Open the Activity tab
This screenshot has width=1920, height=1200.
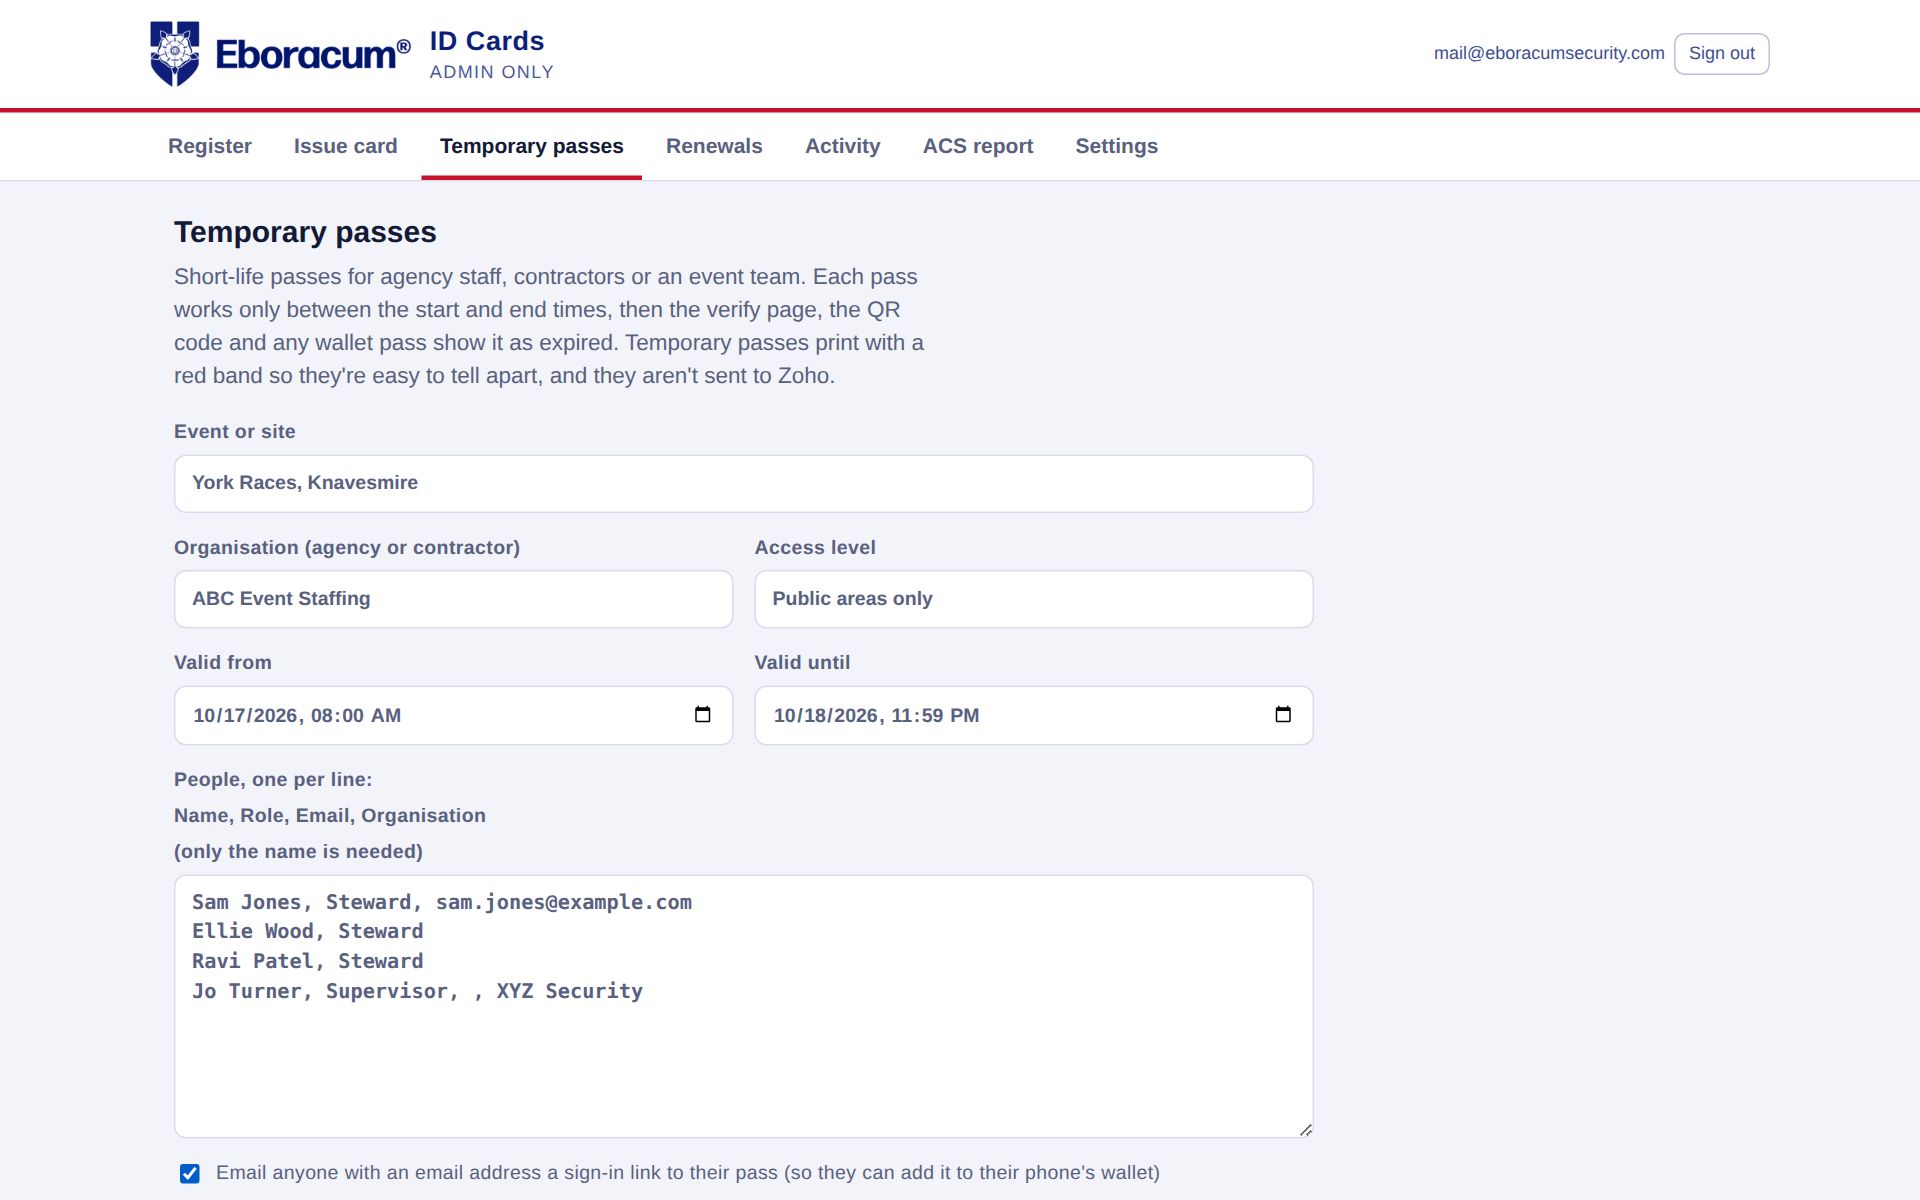[x=843, y=146]
